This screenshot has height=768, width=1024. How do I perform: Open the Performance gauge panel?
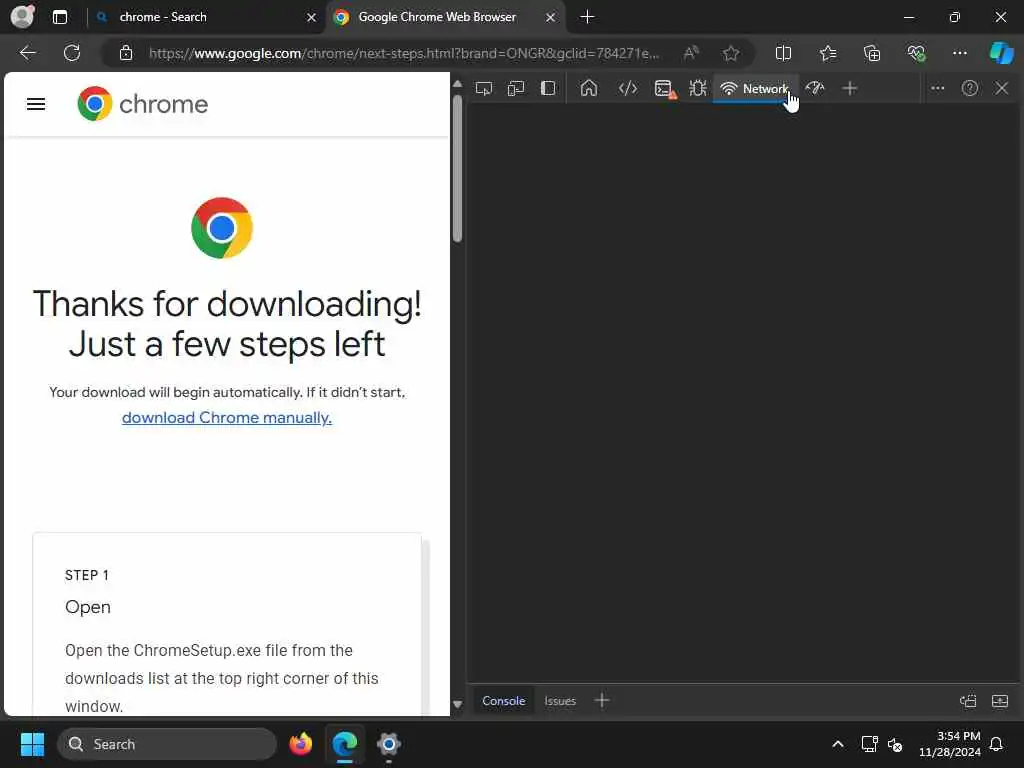(815, 88)
